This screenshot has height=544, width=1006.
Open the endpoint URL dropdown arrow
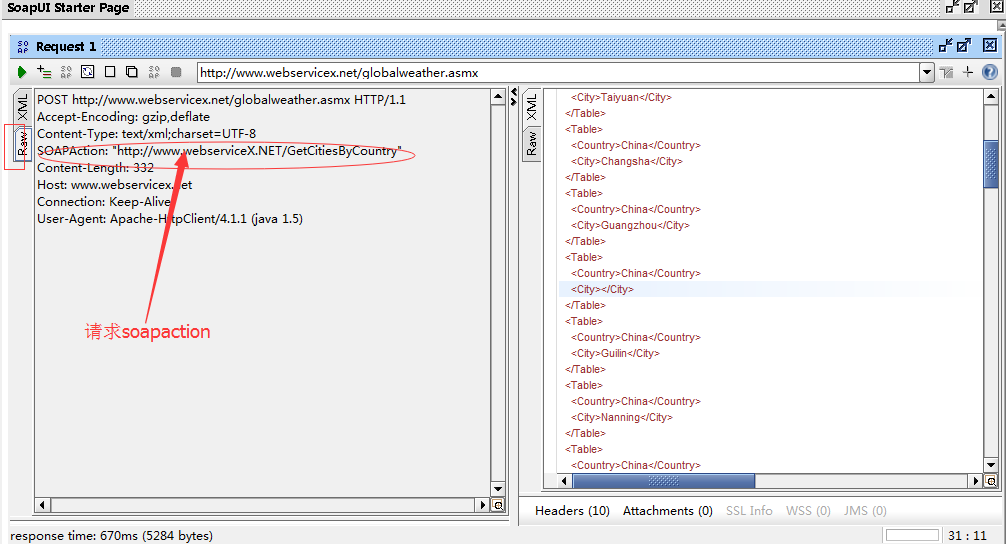click(926, 72)
